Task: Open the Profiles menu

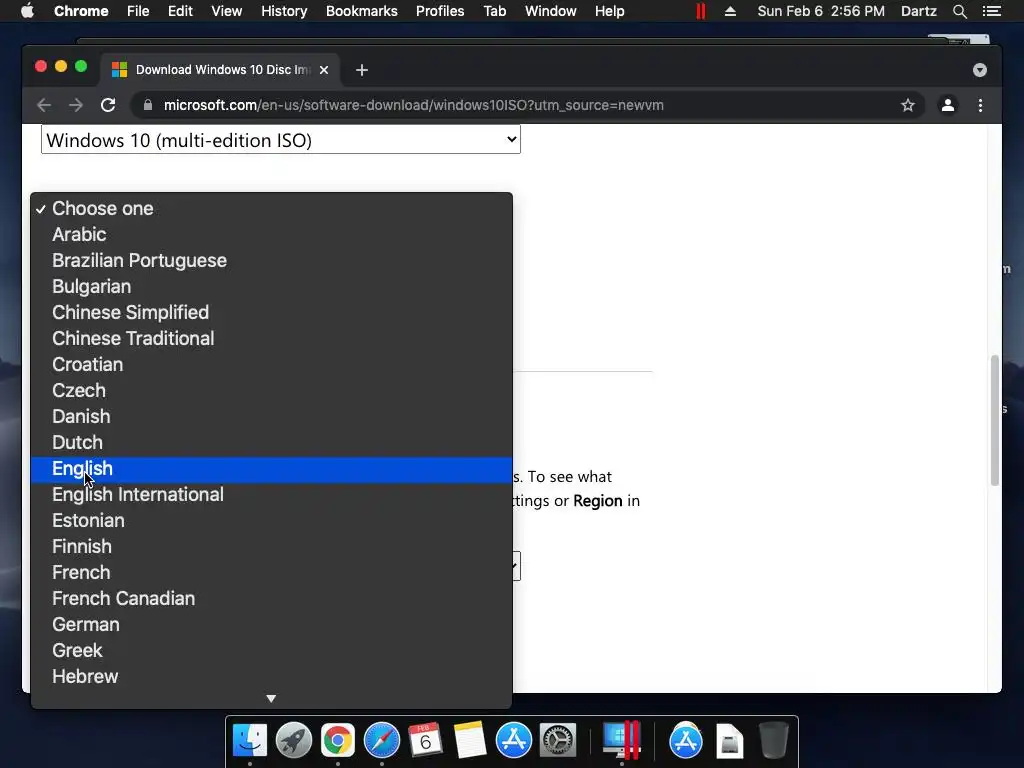Action: (x=440, y=11)
